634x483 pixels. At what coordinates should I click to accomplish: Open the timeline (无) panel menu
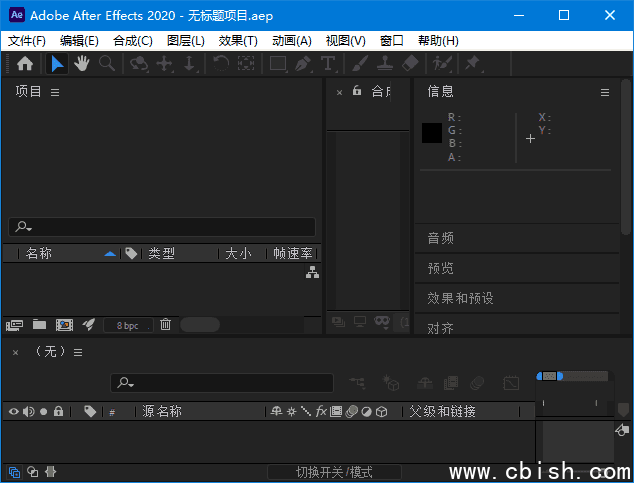[x=78, y=352]
